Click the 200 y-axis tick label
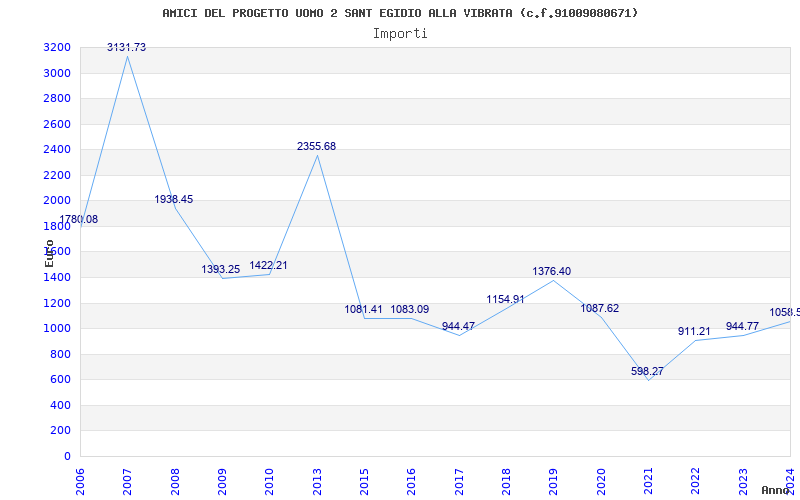Image resolution: width=800 pixels, height=500 pixels. (61, 431)
